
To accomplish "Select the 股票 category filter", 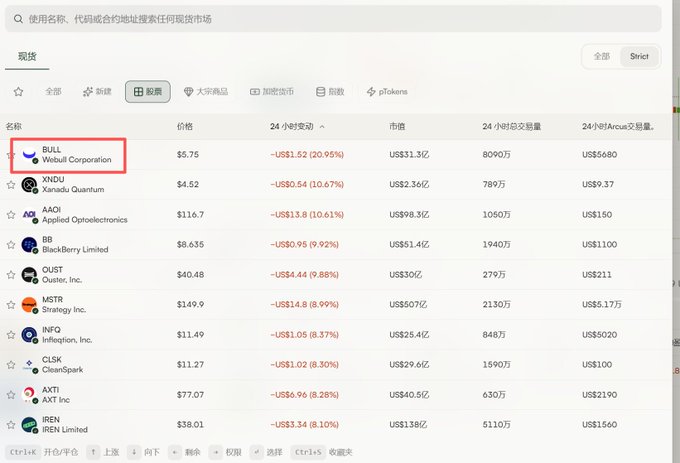I will coord(148,91).
